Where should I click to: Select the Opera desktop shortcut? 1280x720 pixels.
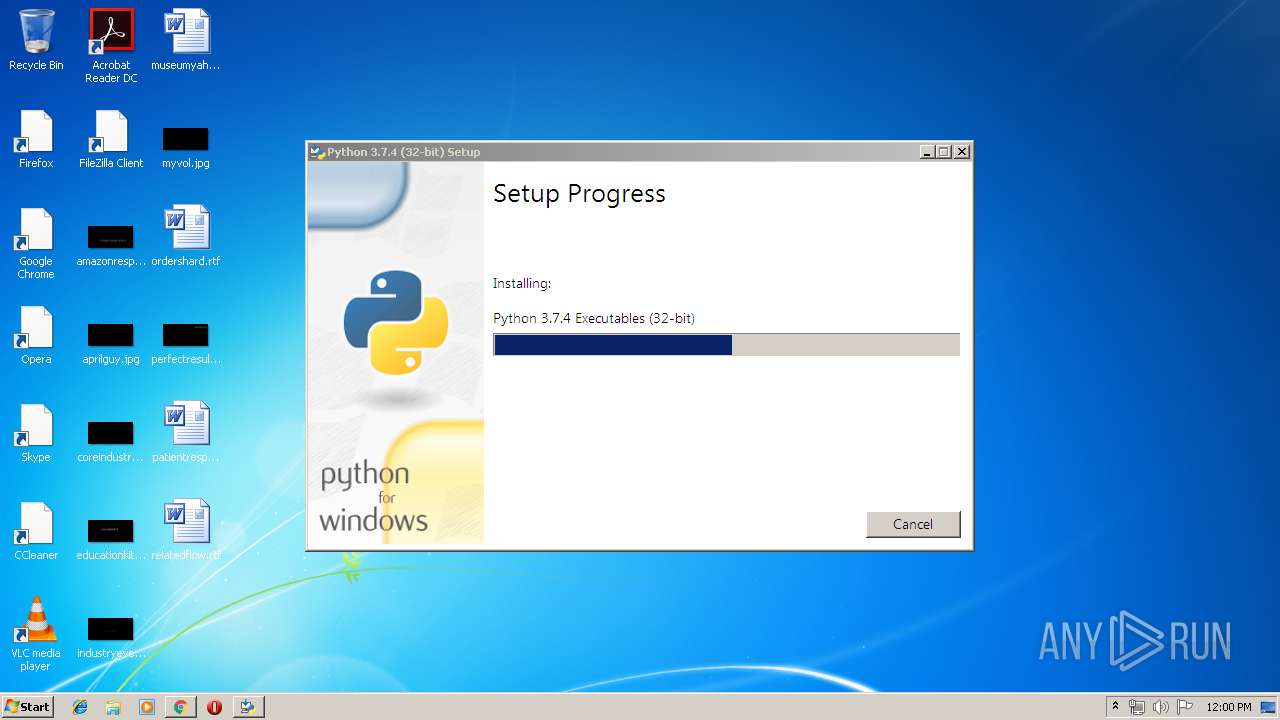coord(36,335)
